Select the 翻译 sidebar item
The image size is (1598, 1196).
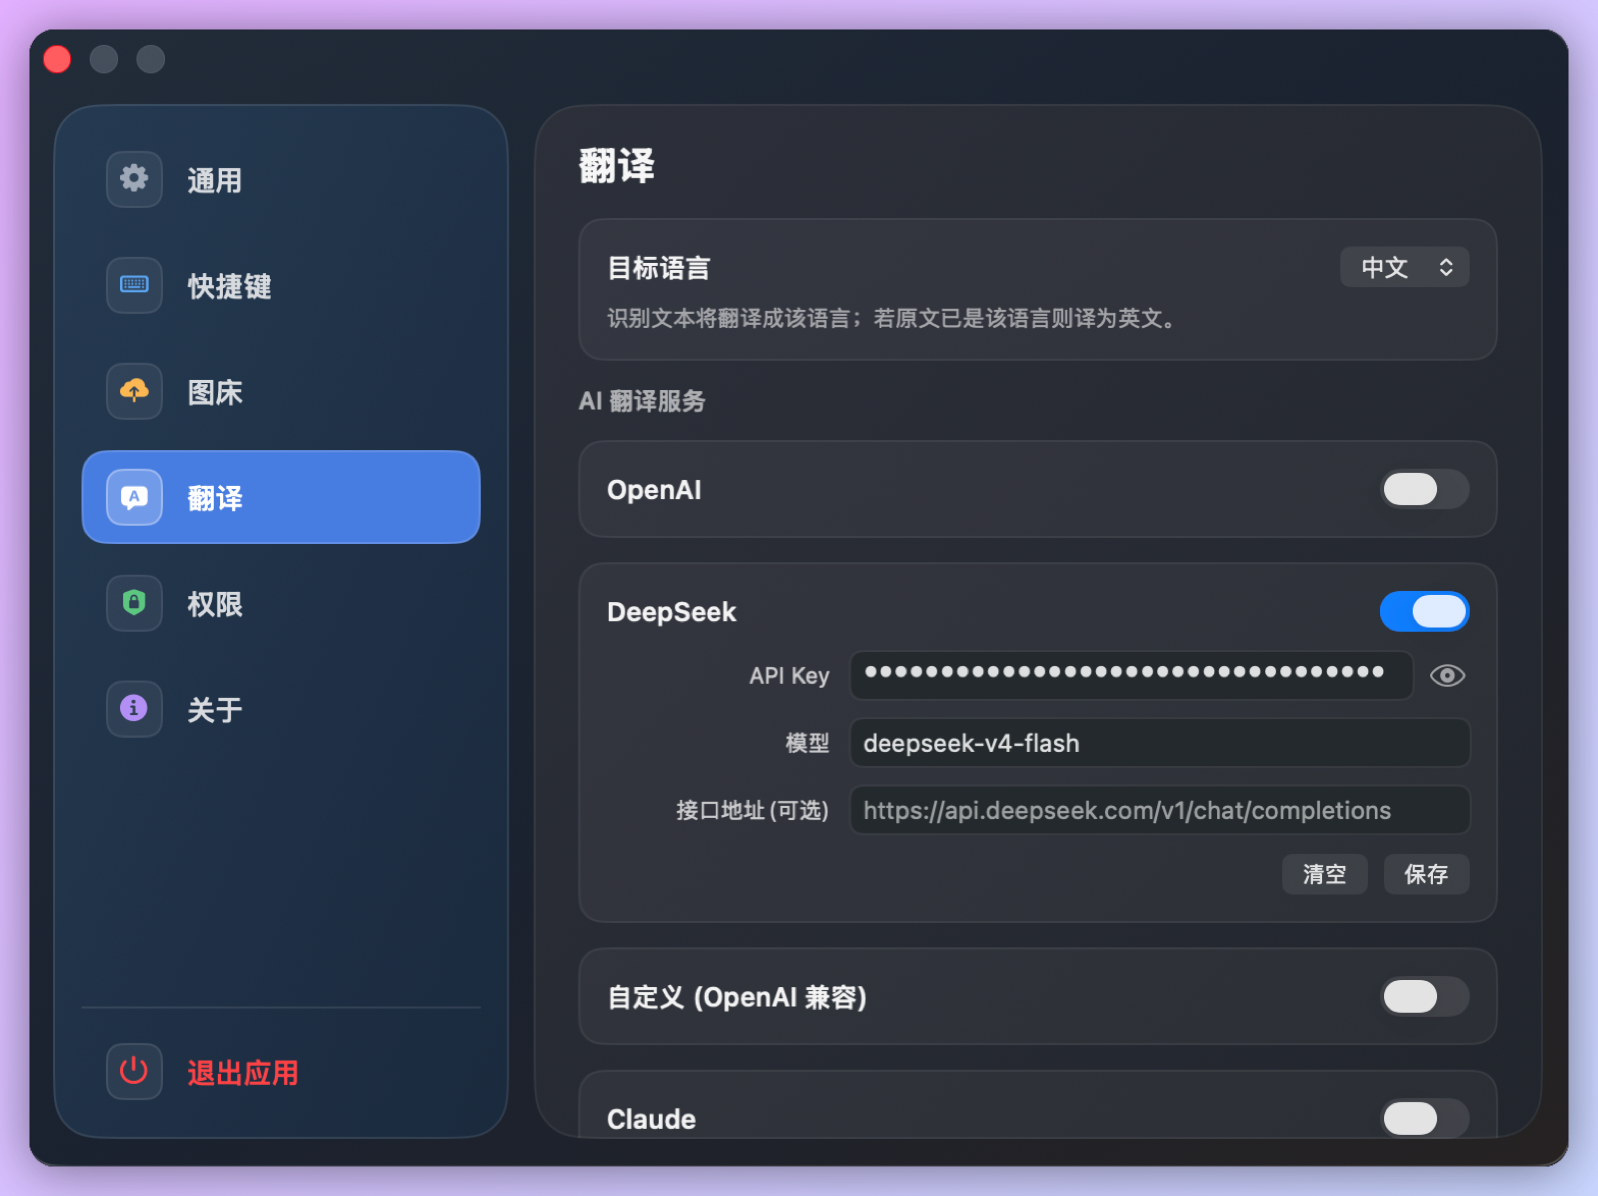[x=281, y=497]
